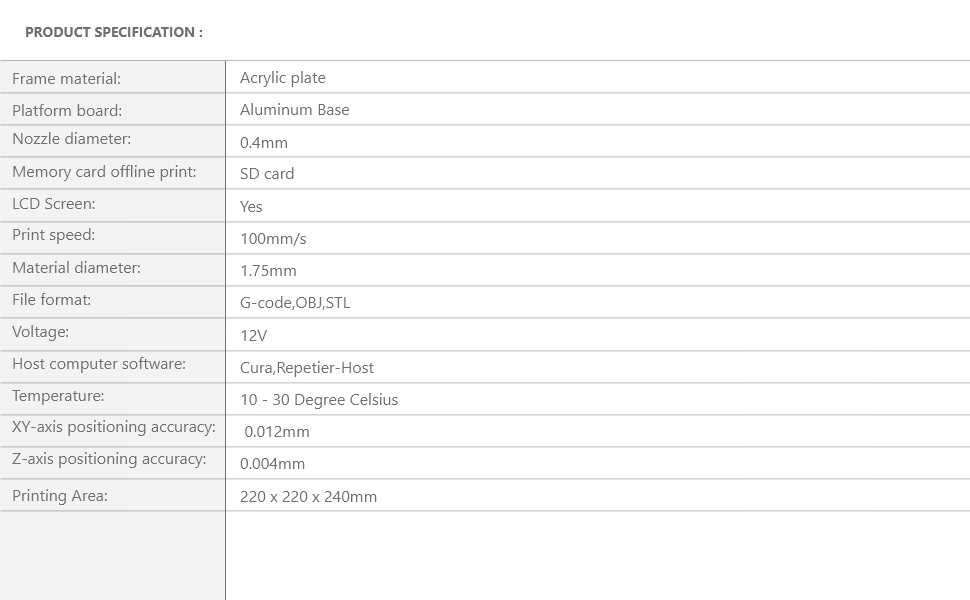
Task: Select the Platform board label
Action: (67, 111)
